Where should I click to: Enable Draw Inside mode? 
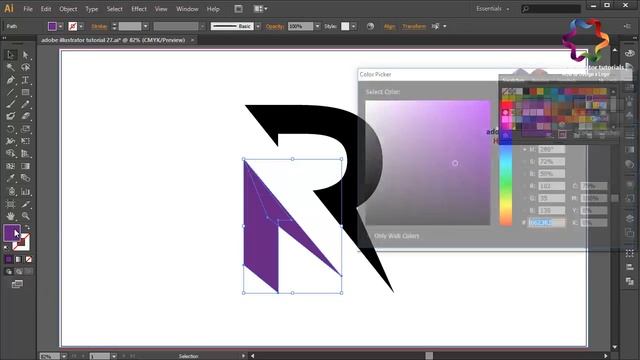pos(28,271)
